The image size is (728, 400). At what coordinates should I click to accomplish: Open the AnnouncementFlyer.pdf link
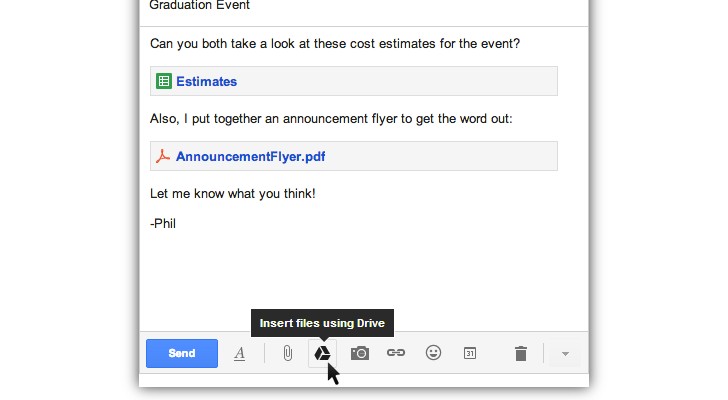point(250,156)
